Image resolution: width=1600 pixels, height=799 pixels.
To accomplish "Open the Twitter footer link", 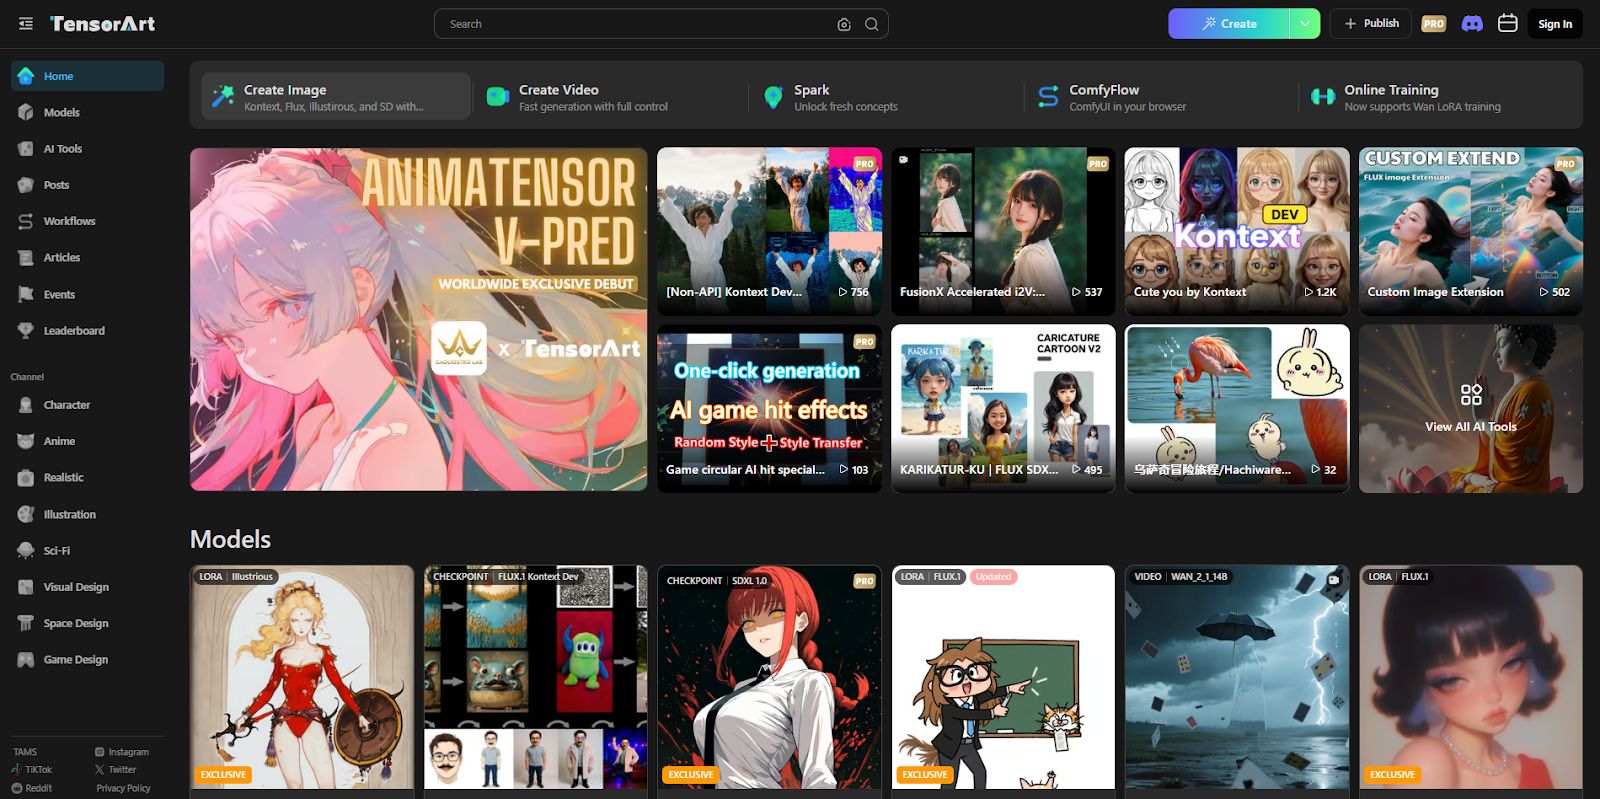I will [x=116, y=770].
